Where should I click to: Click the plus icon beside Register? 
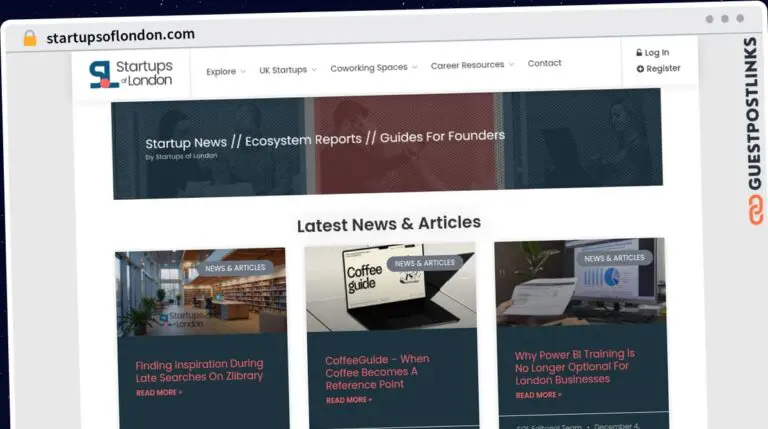(640, 69)
